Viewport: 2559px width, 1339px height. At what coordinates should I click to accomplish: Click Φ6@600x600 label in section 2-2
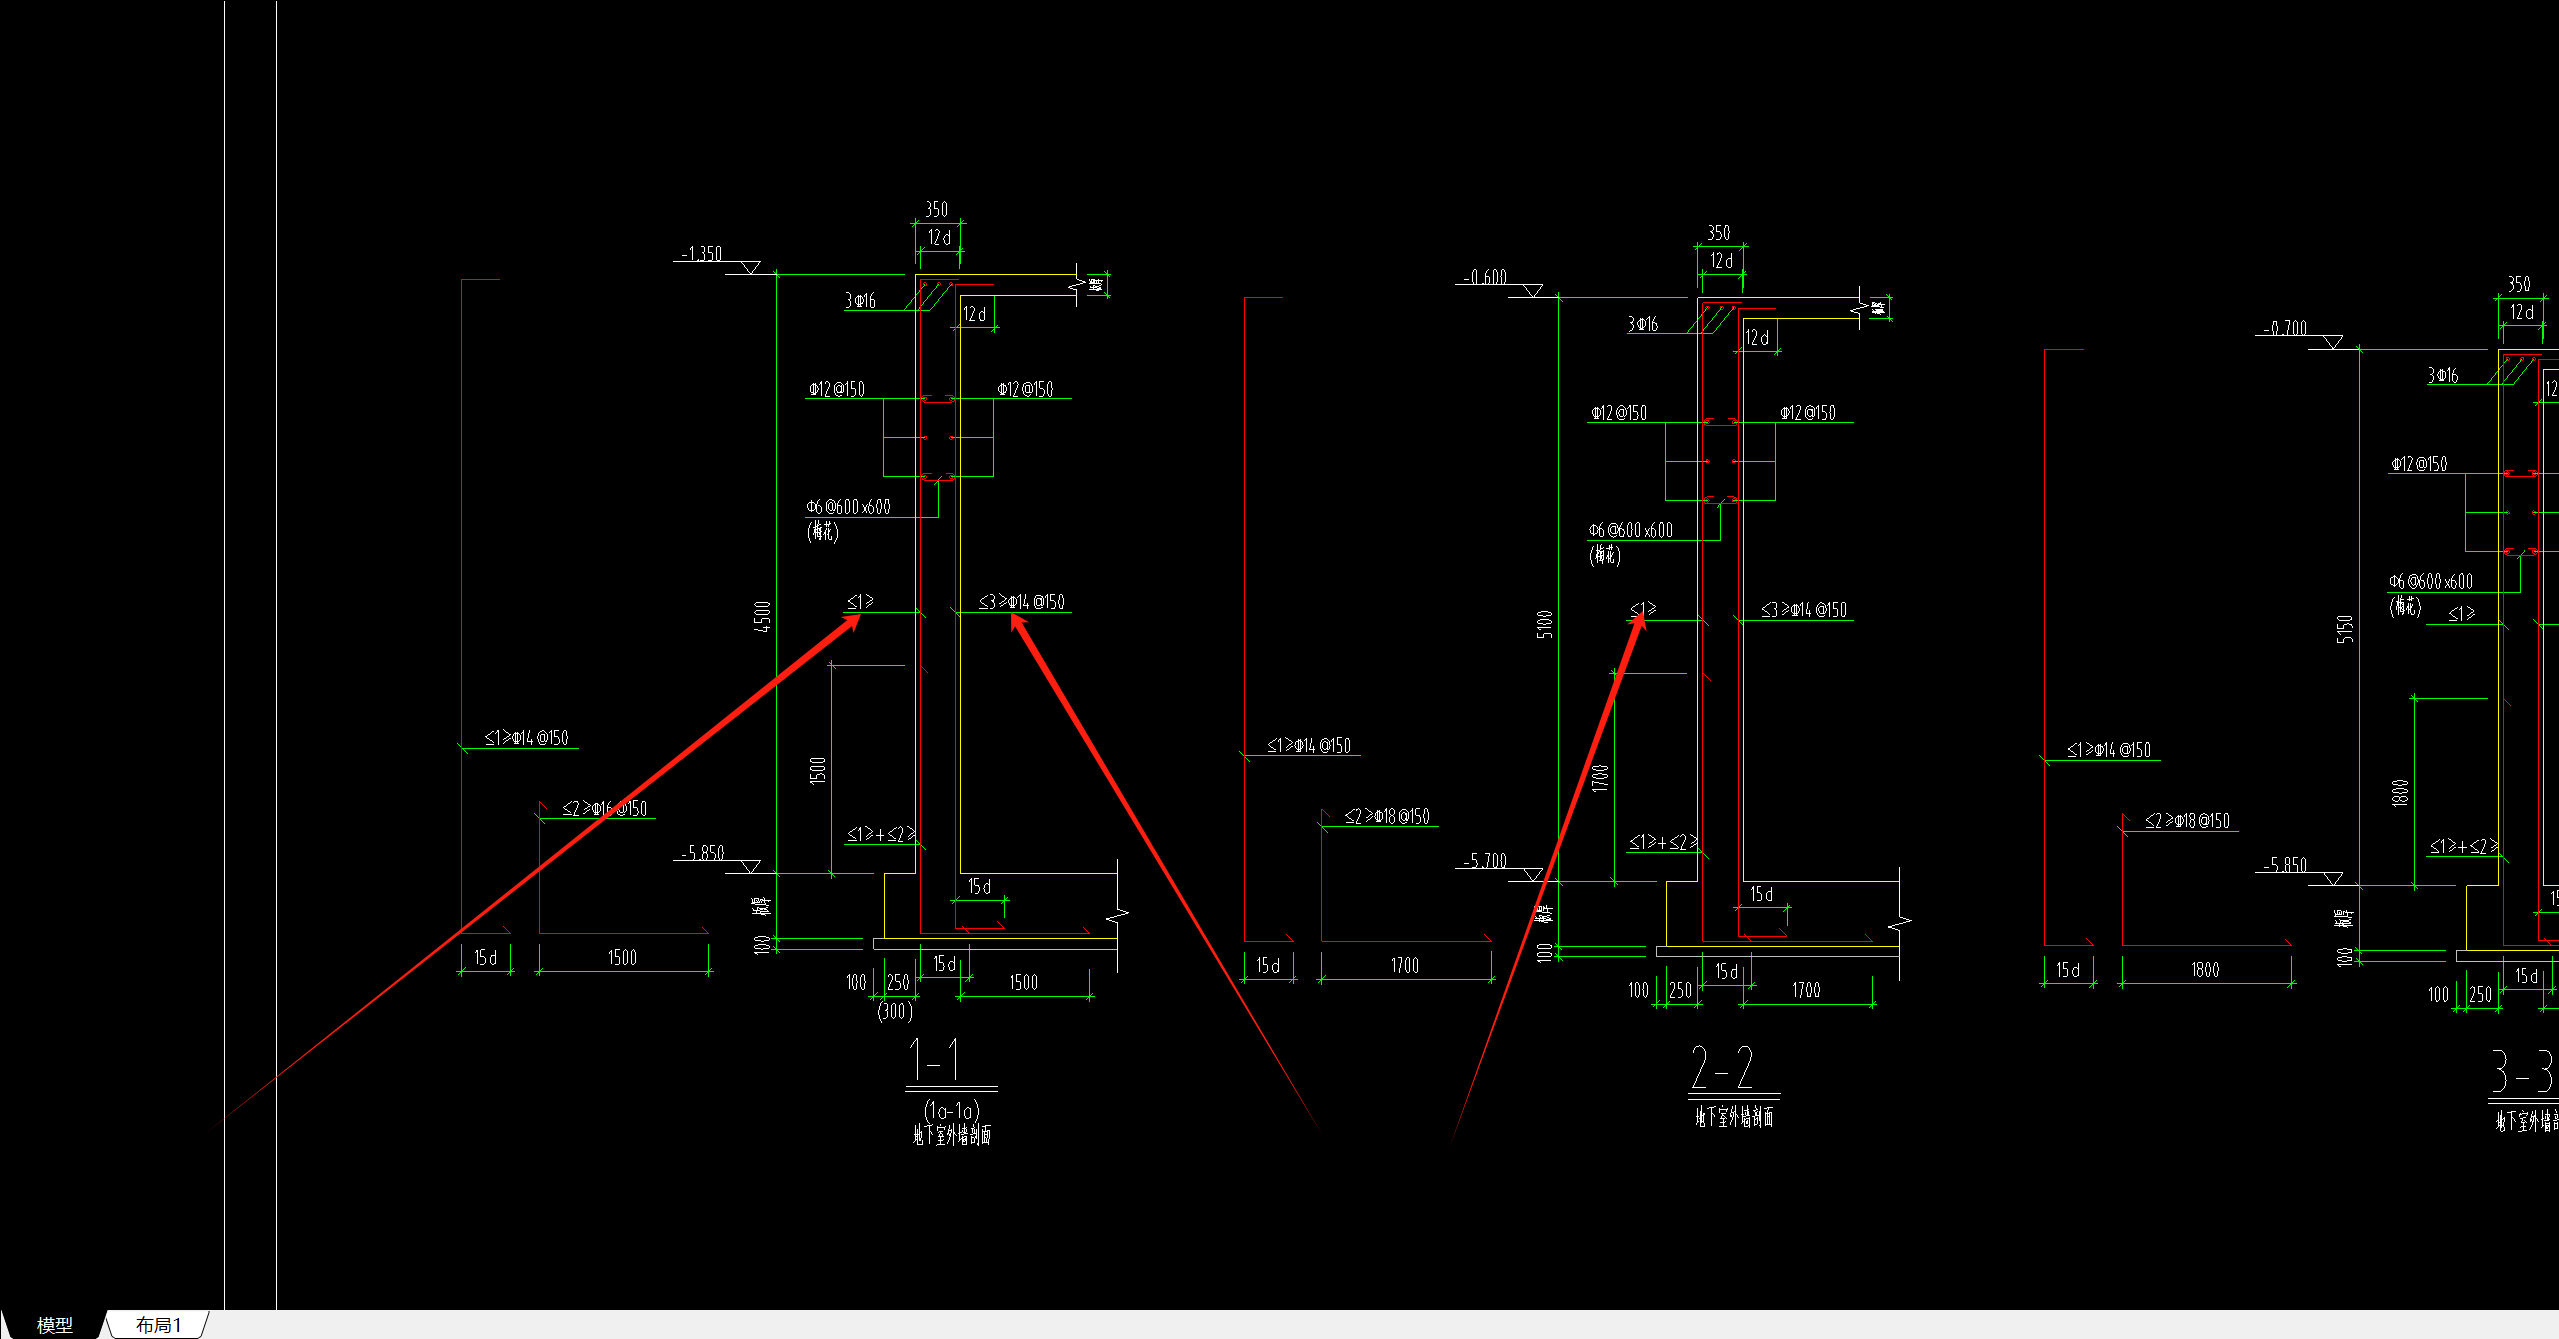[x=1630, y=530]
